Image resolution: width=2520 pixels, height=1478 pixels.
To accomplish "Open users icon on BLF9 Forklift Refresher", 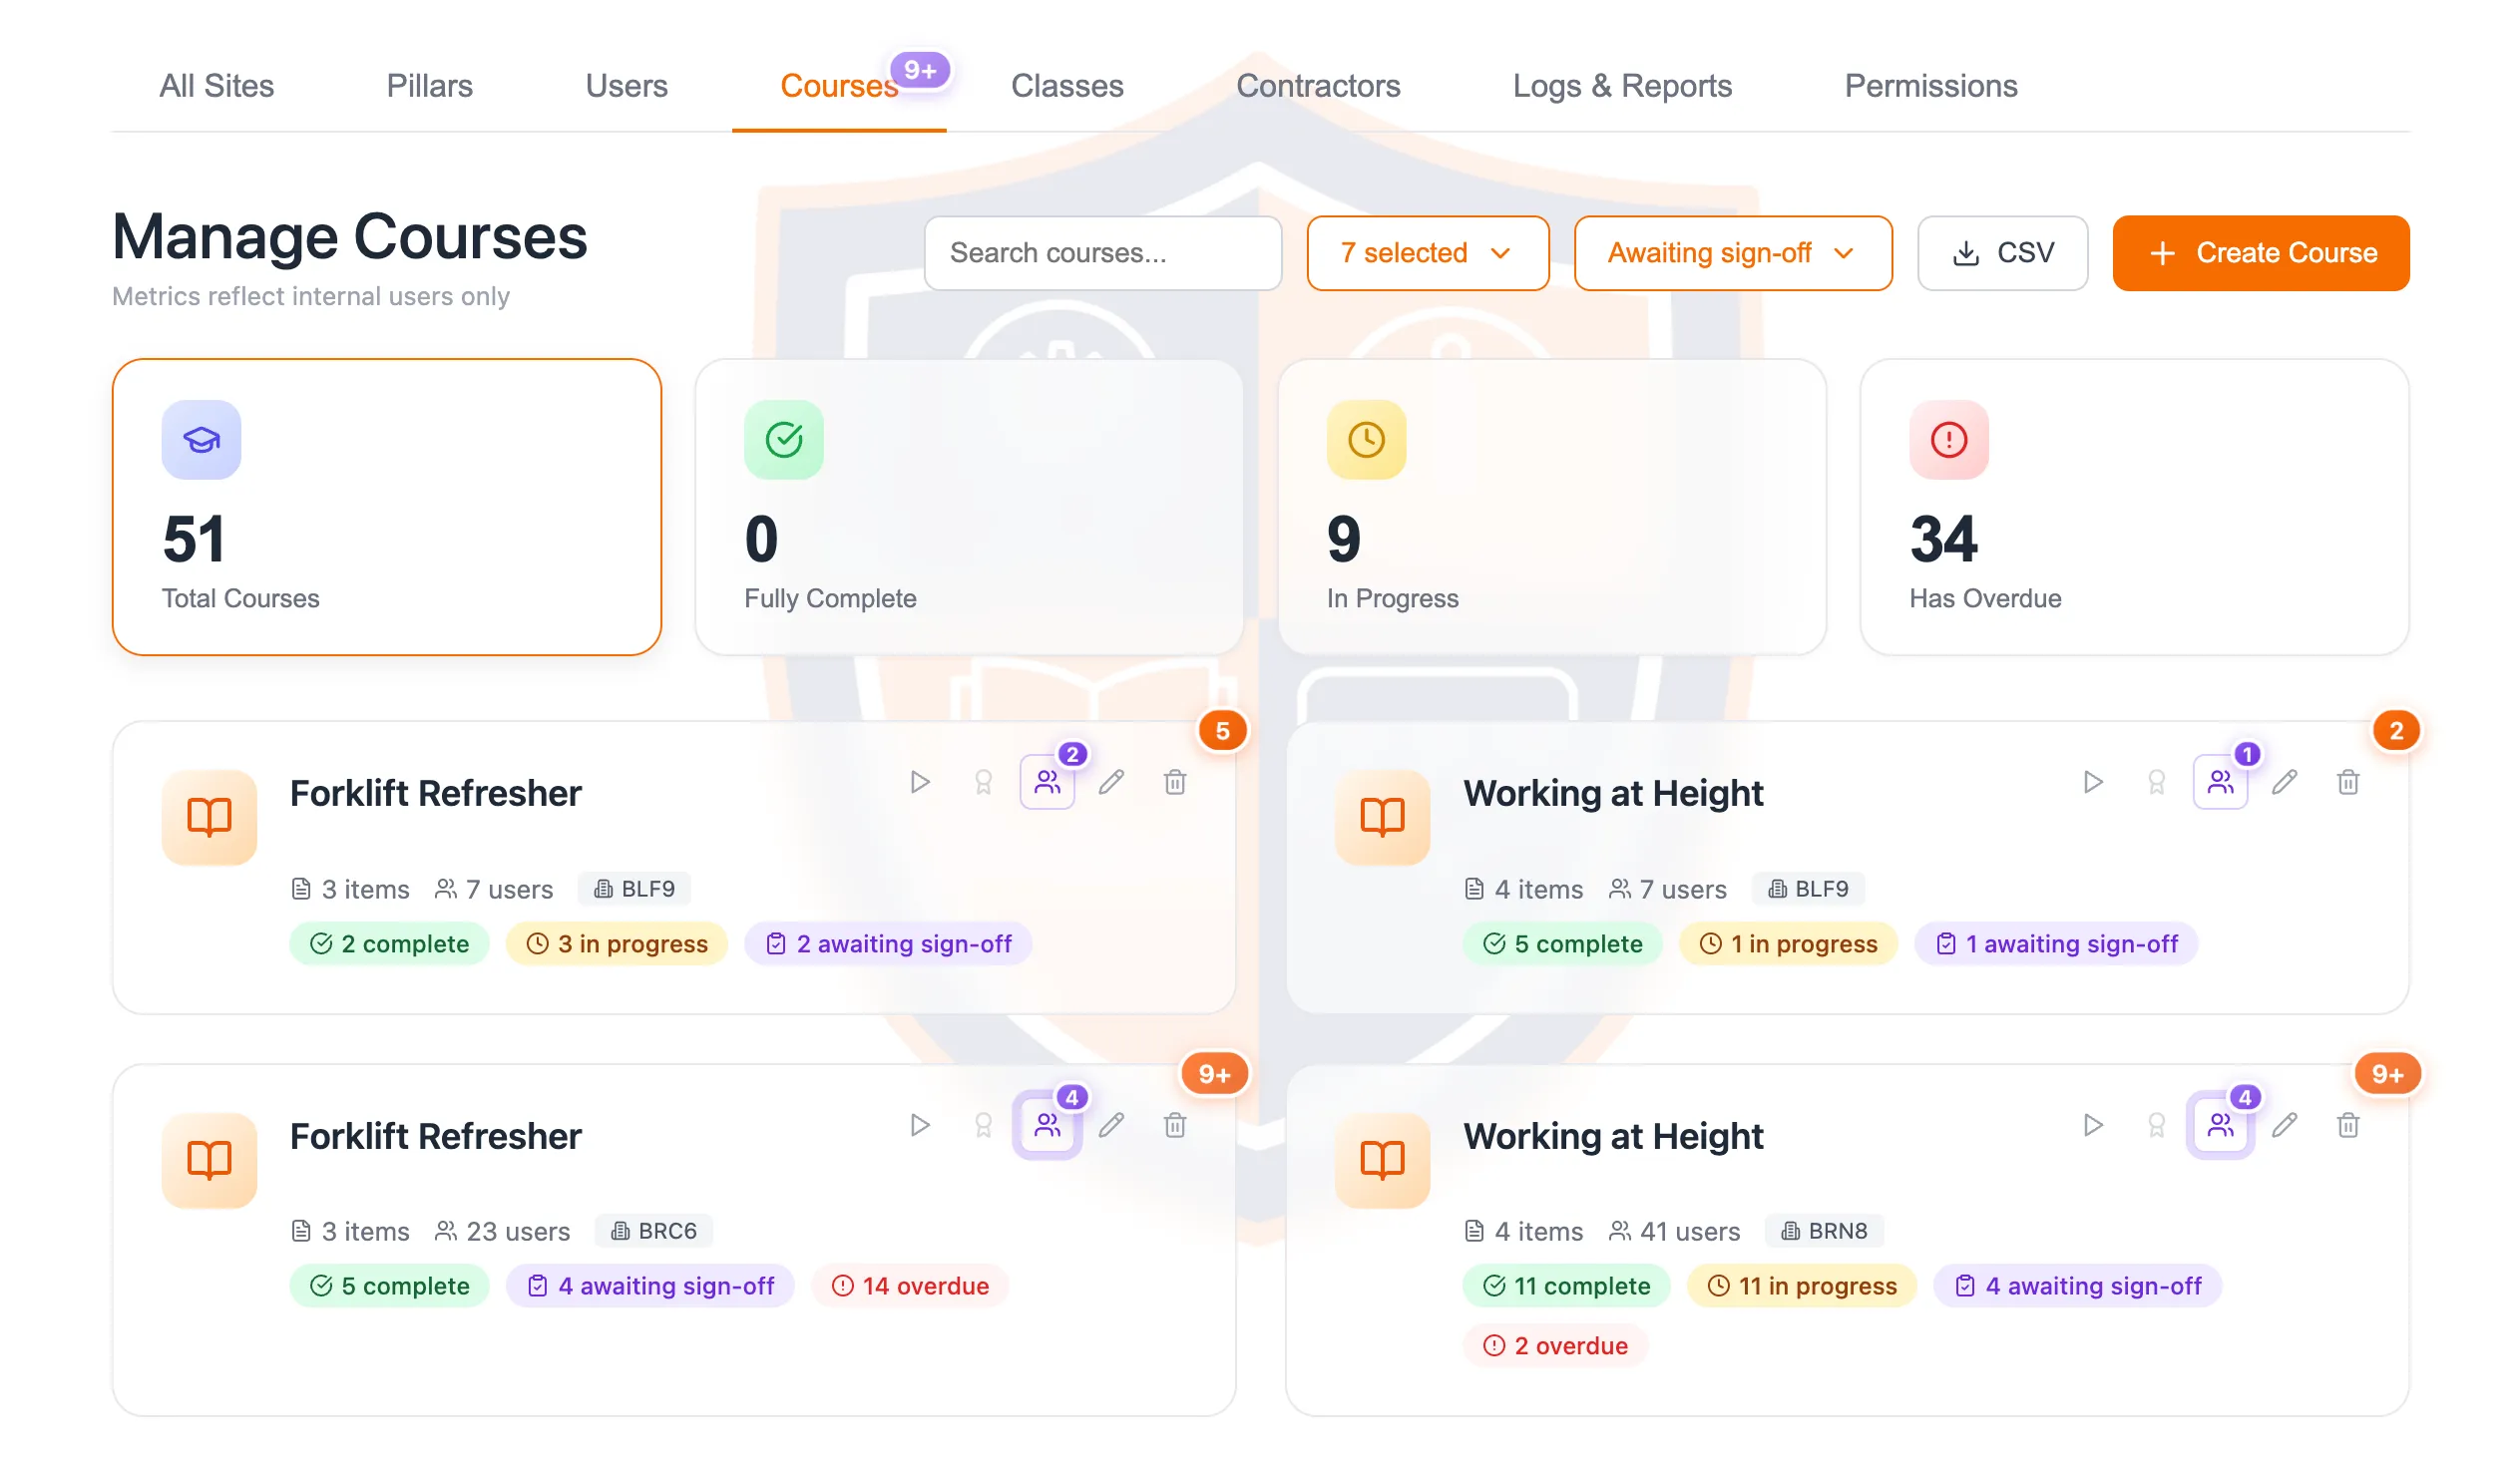I will click(1047, 782).
